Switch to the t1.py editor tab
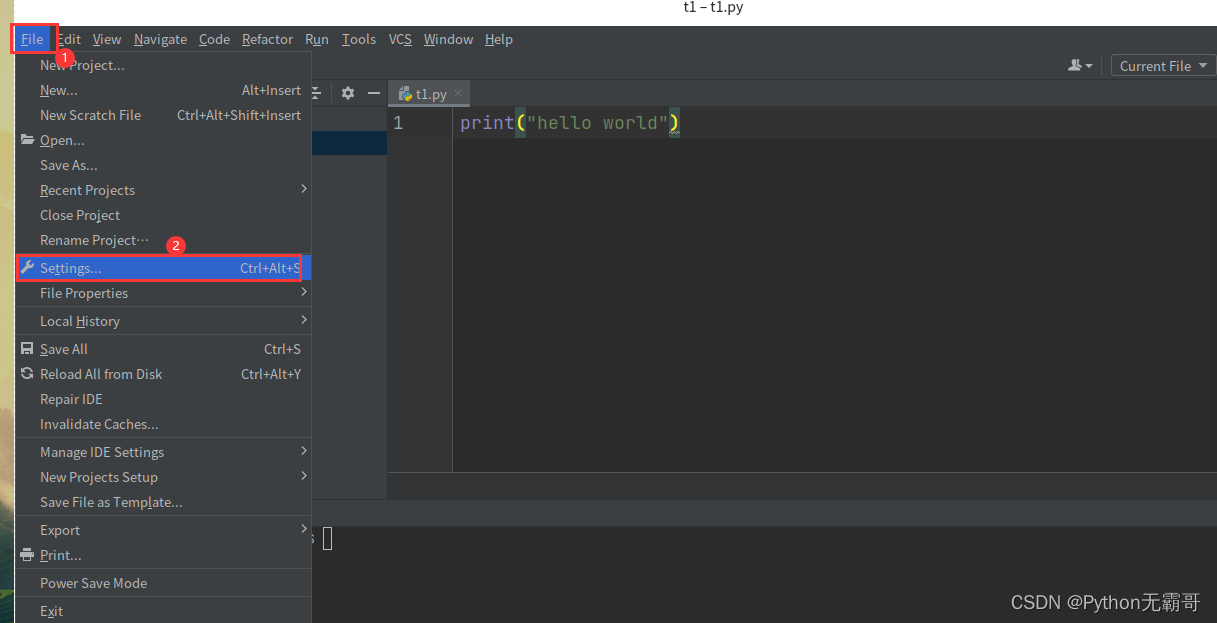Image resolution: width=1217 pixels, height=623 pixels. click(x=431, y=94)
